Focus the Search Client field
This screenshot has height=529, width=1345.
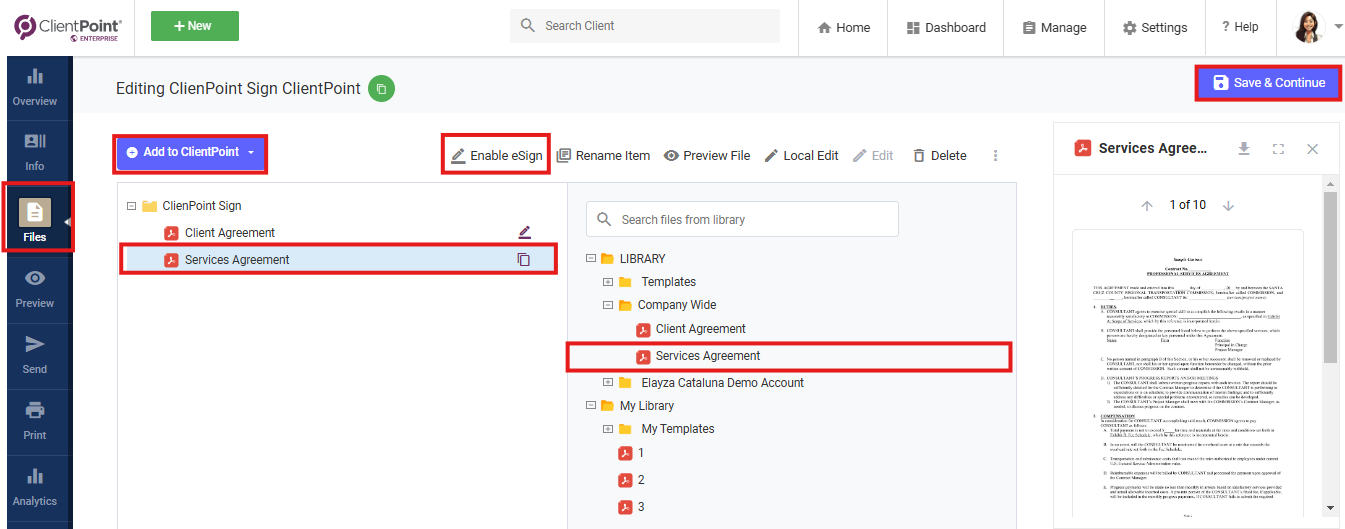pos(645,26)
